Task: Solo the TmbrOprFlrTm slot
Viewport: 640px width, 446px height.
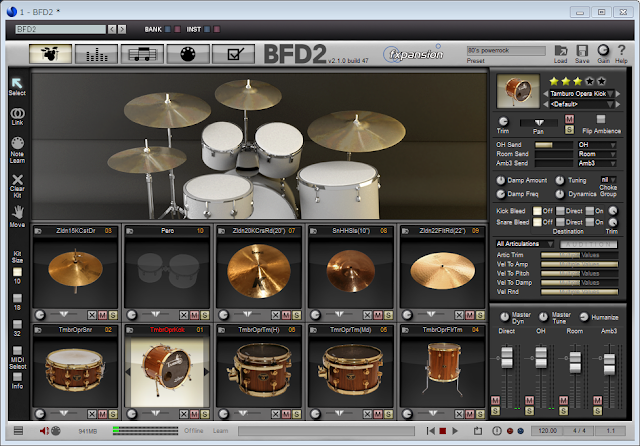Action: coord(480,414)
